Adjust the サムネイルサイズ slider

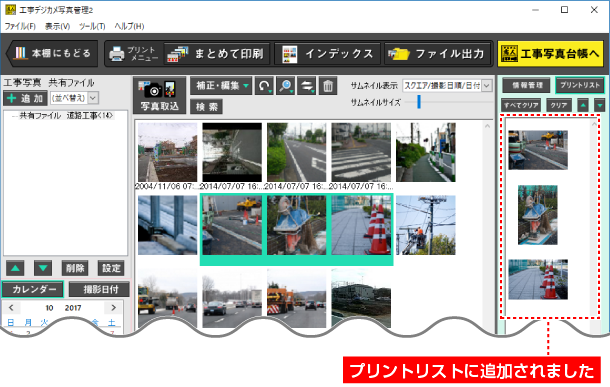(419, 102)
